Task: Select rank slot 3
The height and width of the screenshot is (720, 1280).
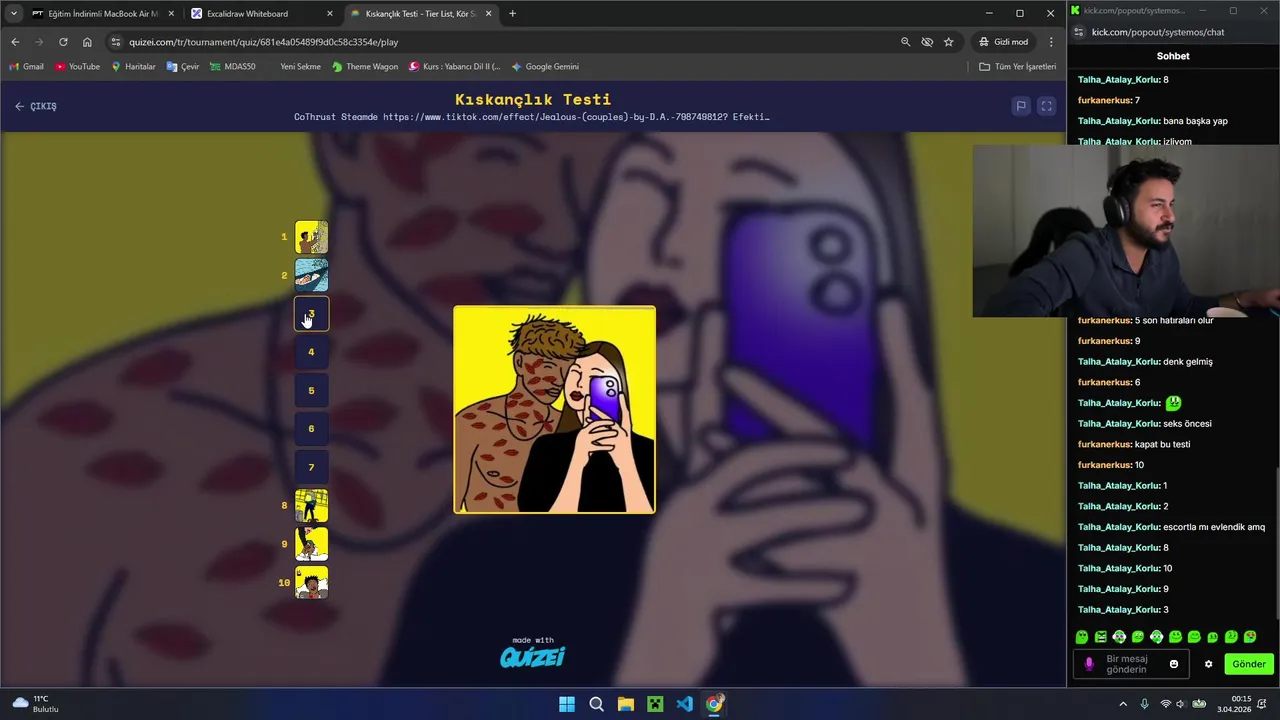Action: point(311,314)
